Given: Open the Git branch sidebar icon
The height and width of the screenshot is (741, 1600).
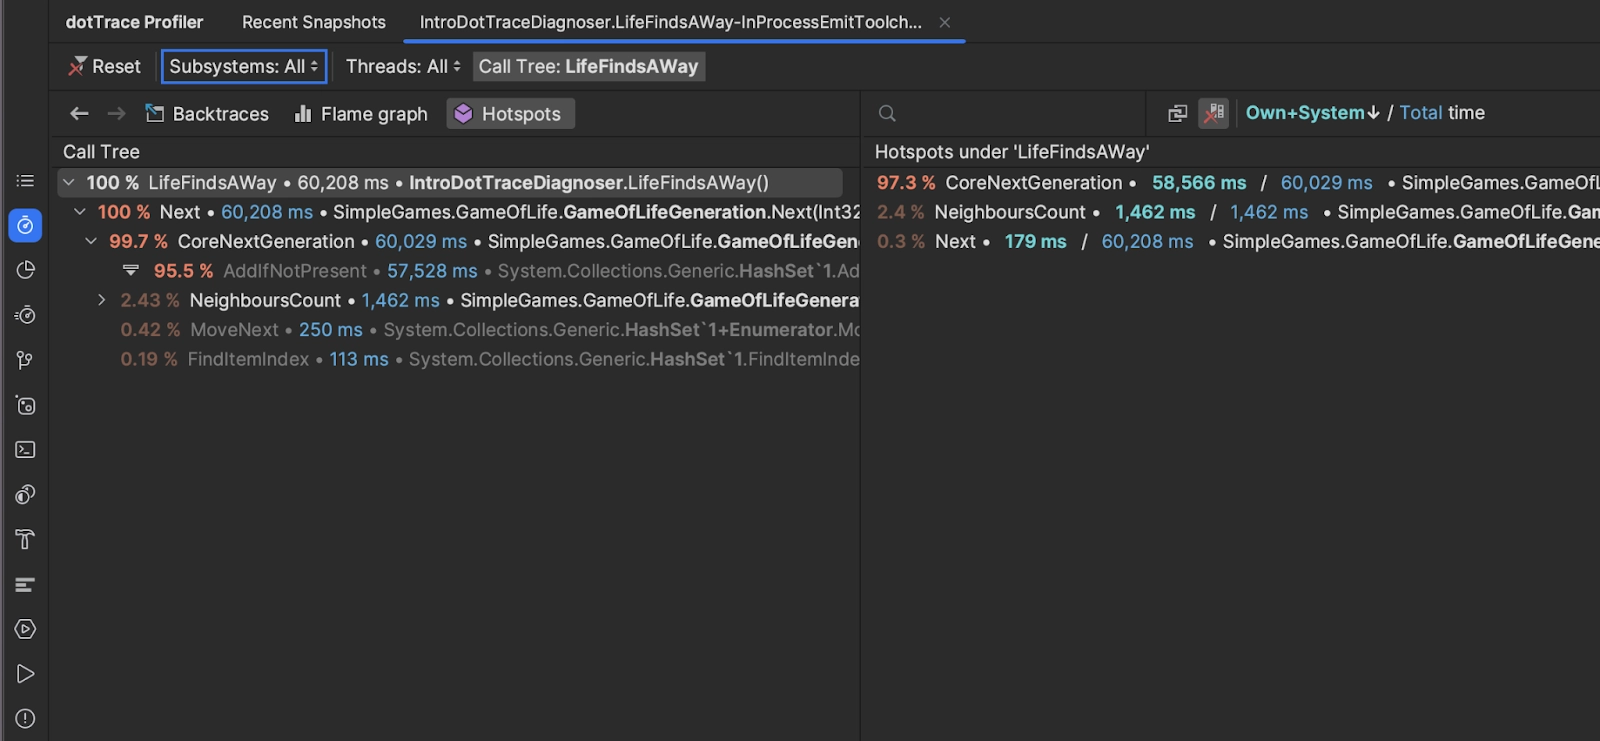Looking at the screenshot, I should (25, 360).
